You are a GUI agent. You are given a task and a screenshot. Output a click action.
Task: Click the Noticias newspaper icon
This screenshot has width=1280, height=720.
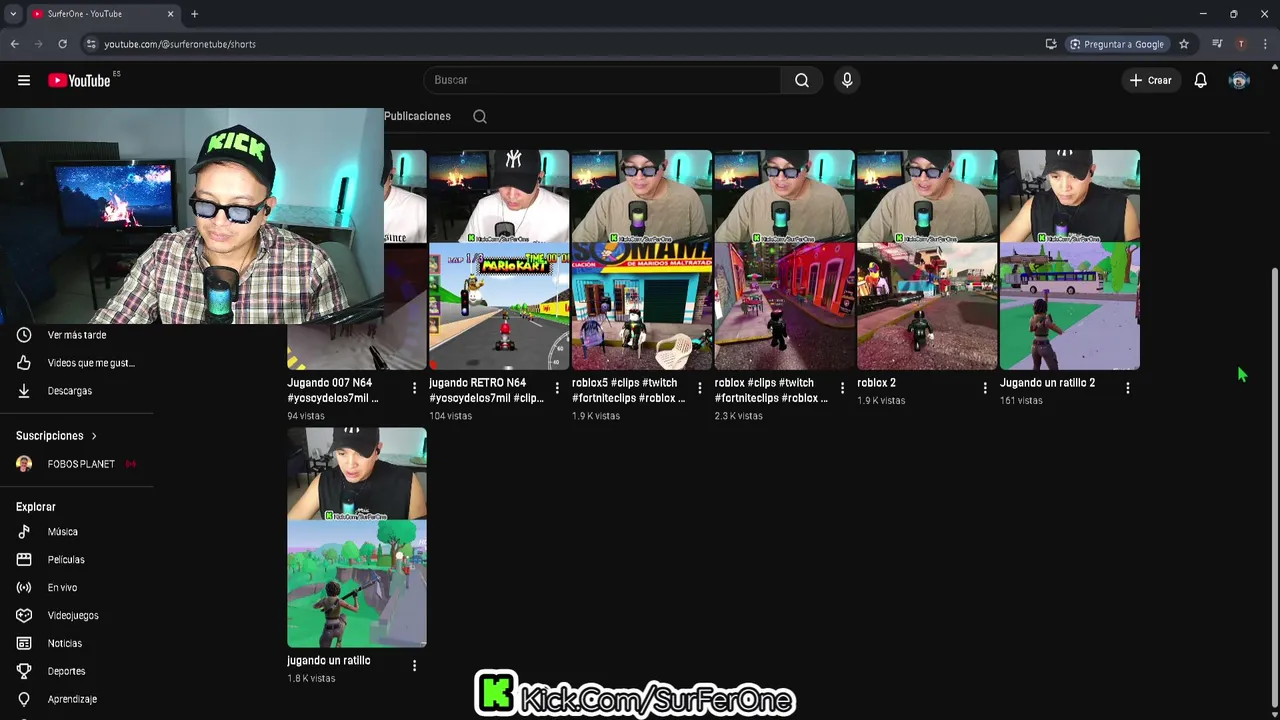click(x=24, y=644)
